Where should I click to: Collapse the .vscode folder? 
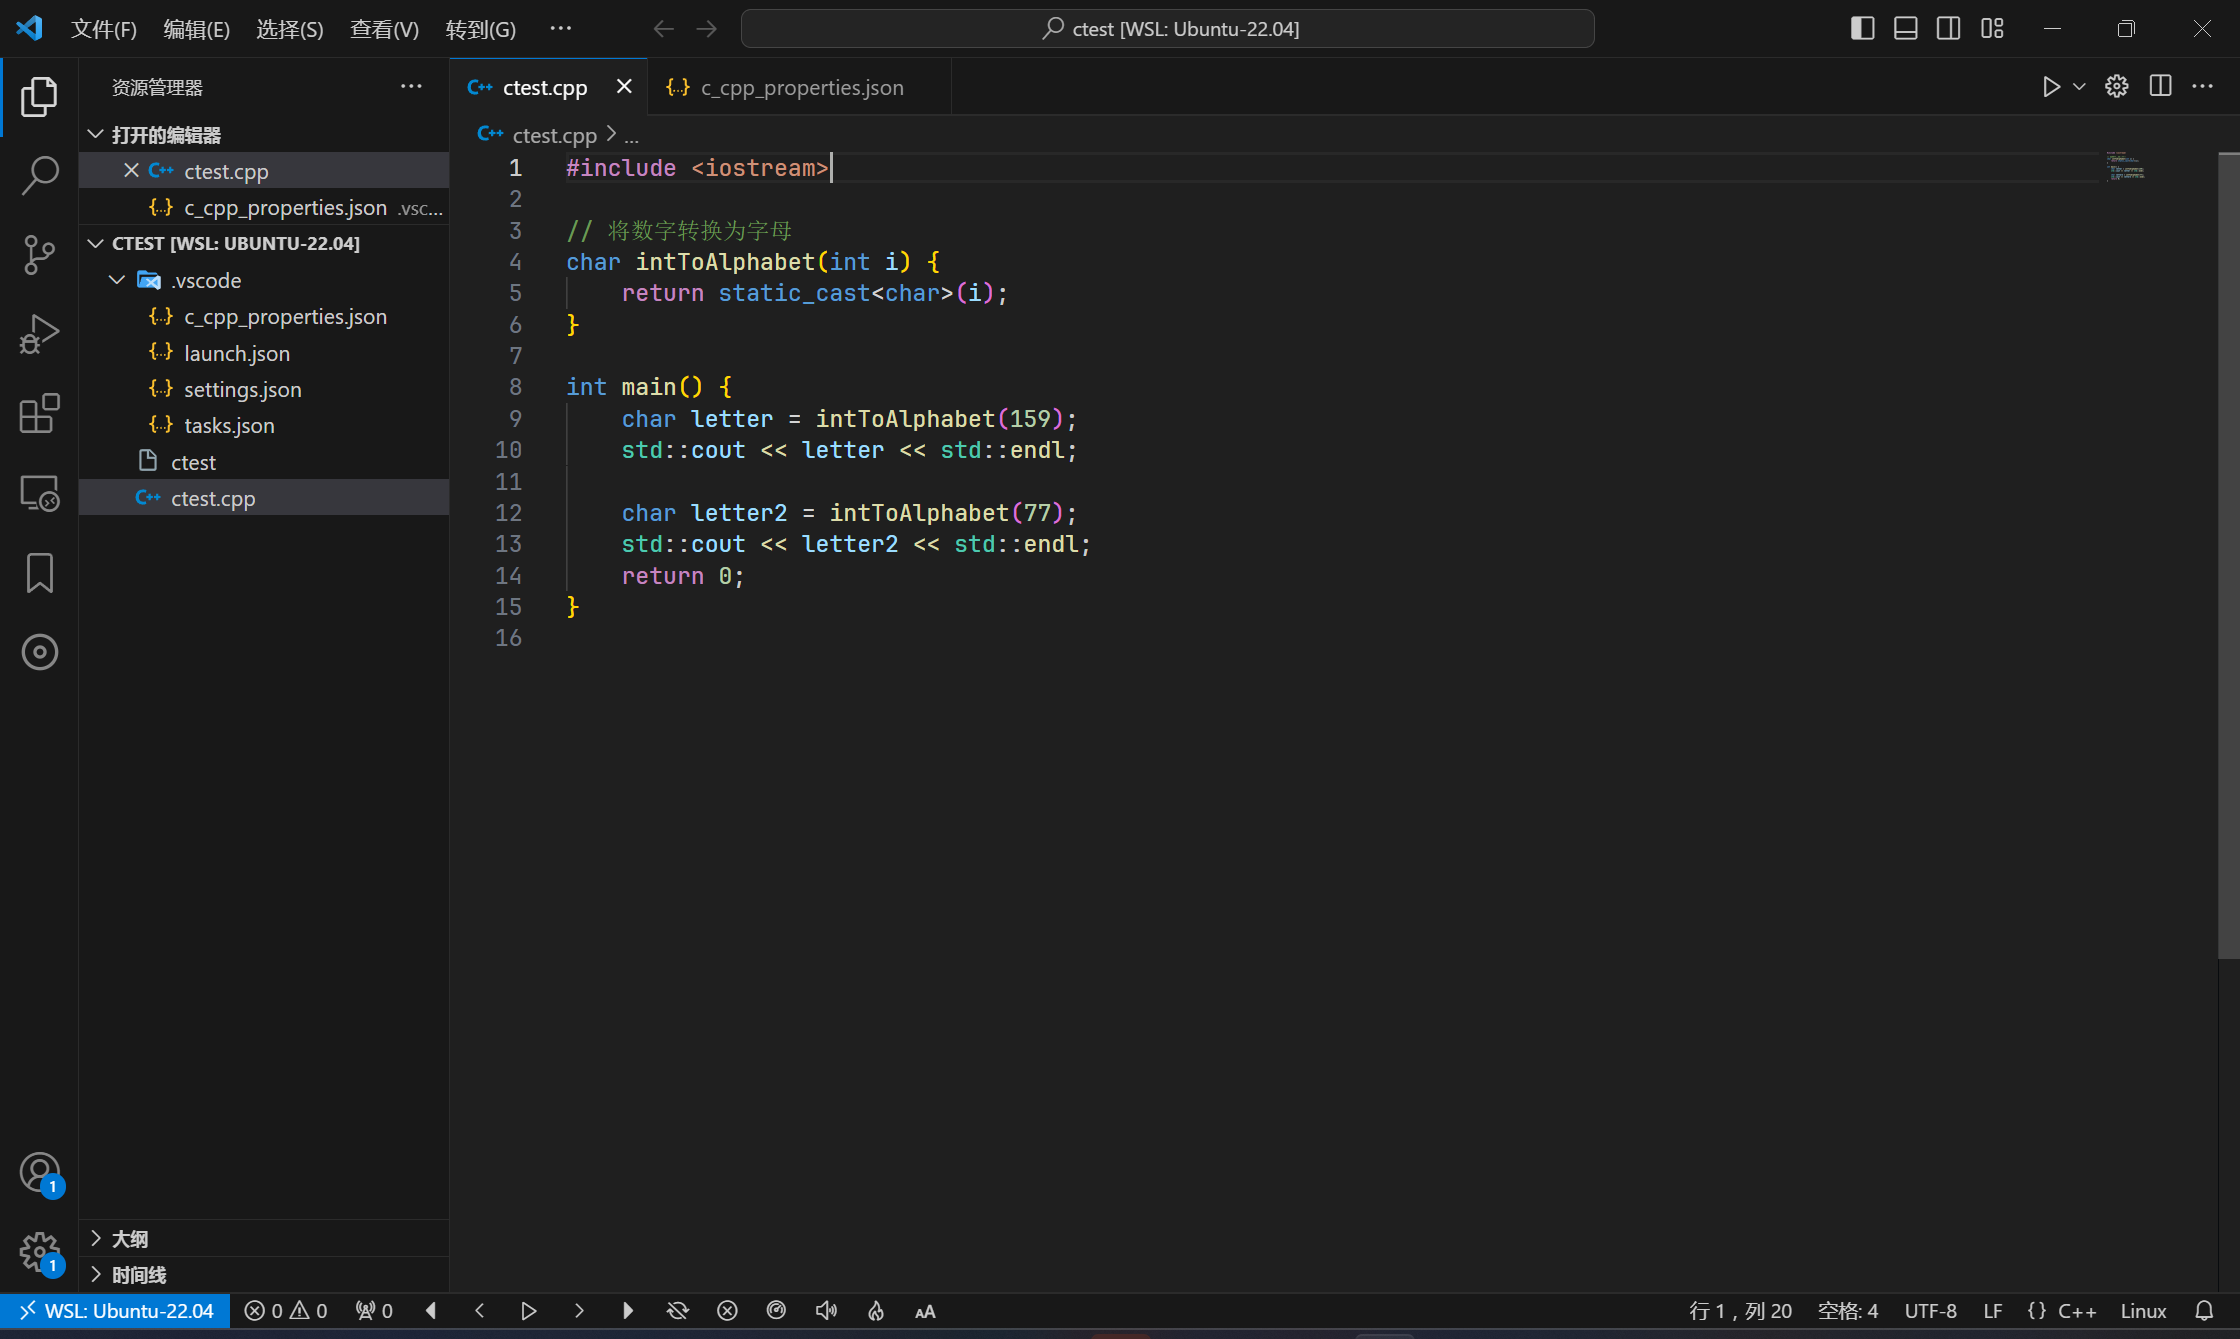[x=264, y=280]
